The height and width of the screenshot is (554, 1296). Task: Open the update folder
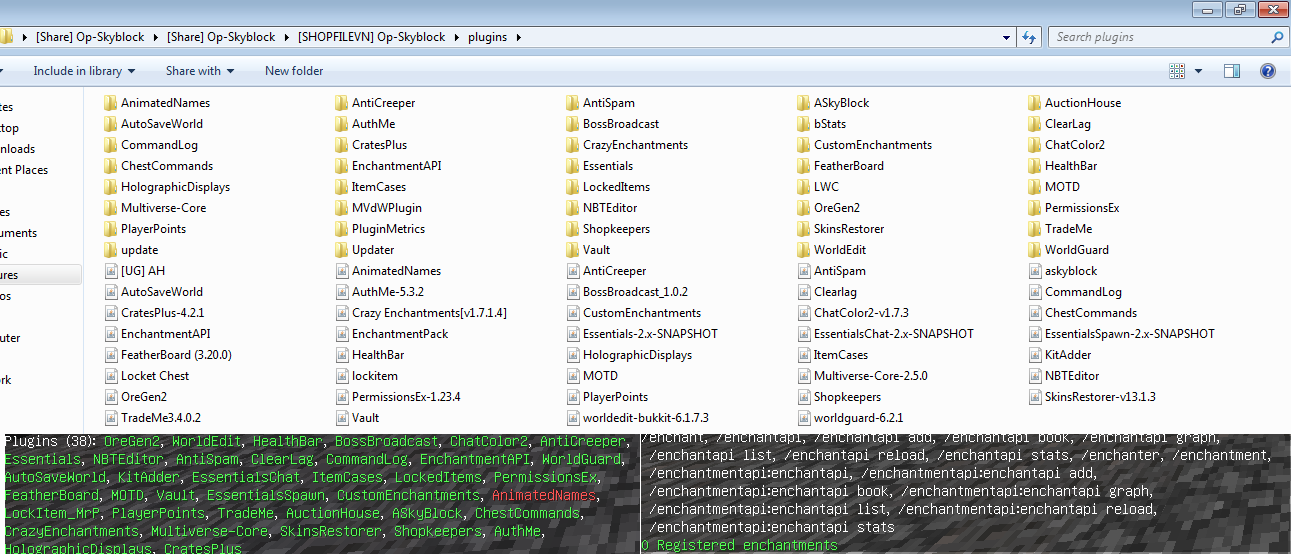[131, 250]
